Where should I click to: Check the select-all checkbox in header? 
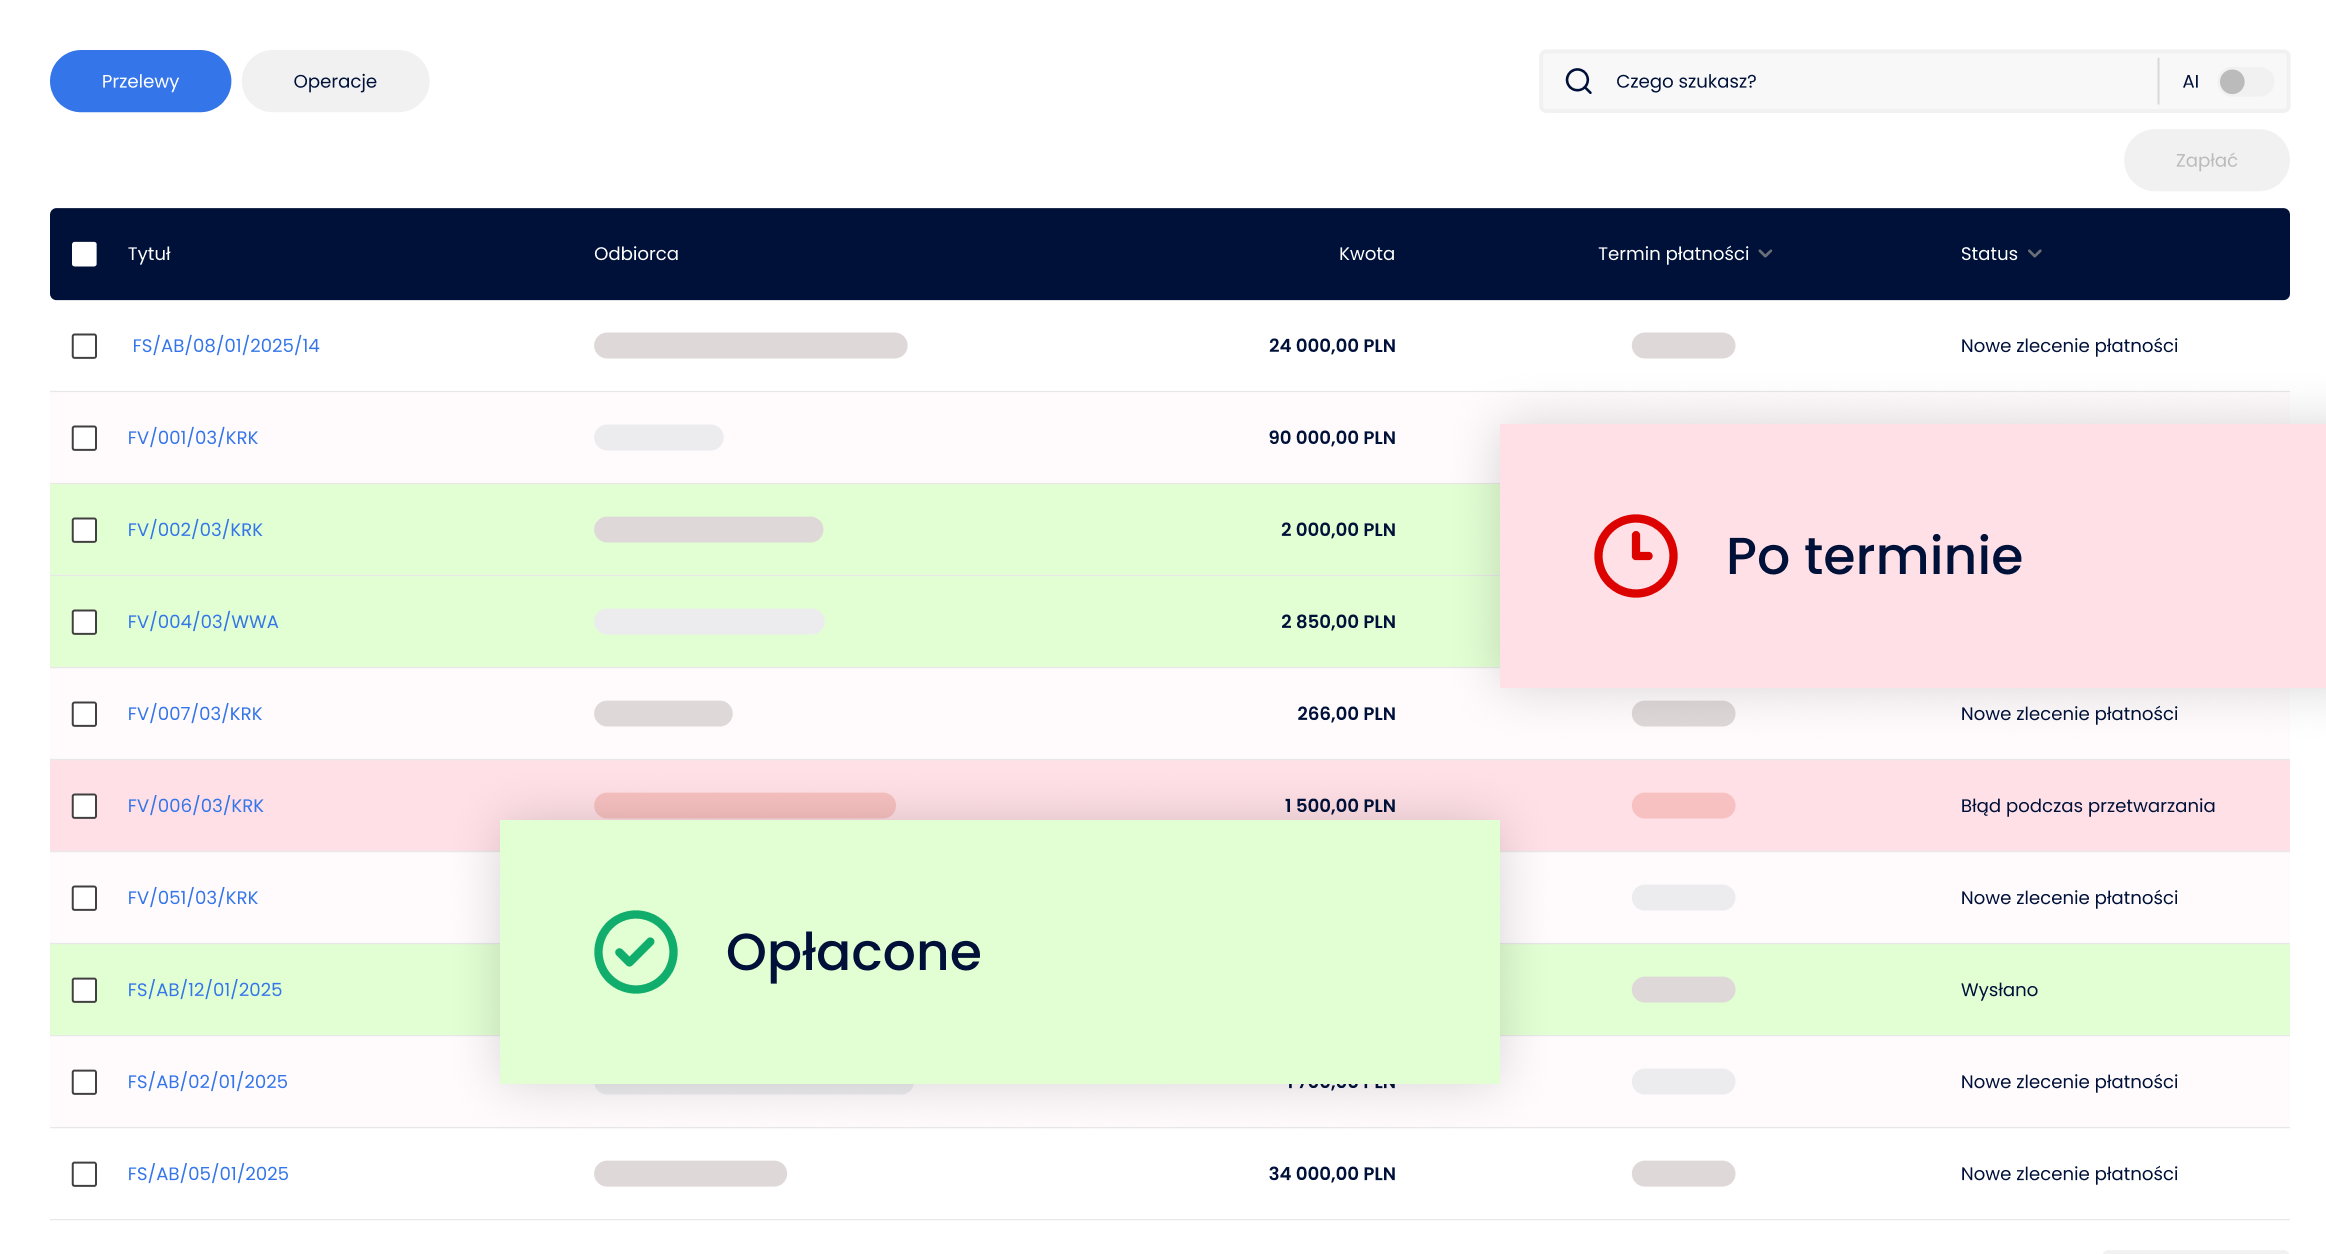tap(85, 254)
